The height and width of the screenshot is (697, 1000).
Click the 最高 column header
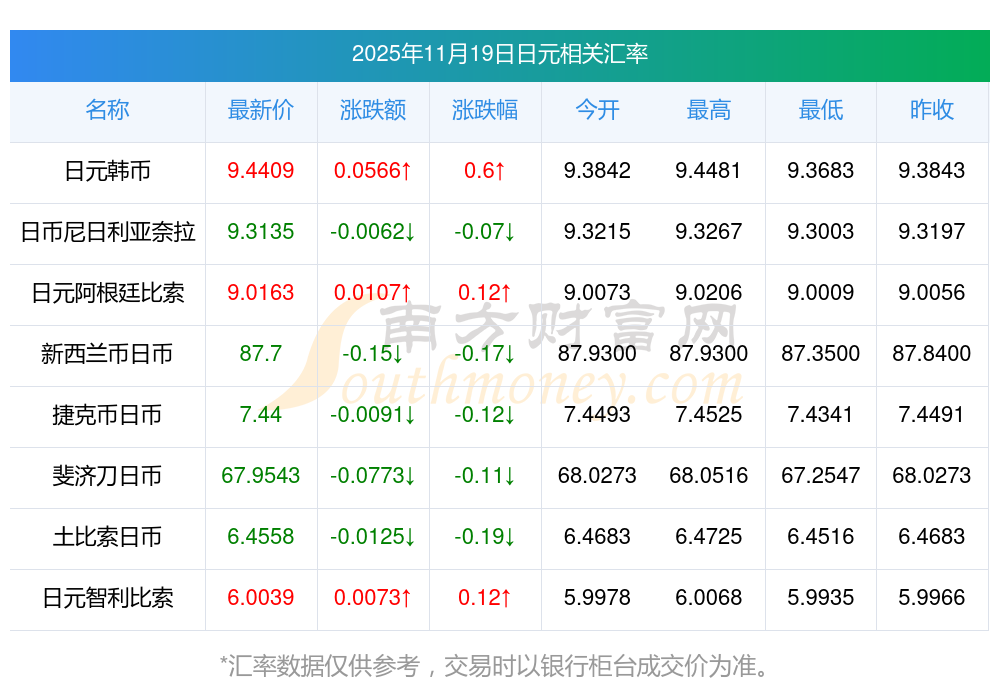click(x=708, y=110)
